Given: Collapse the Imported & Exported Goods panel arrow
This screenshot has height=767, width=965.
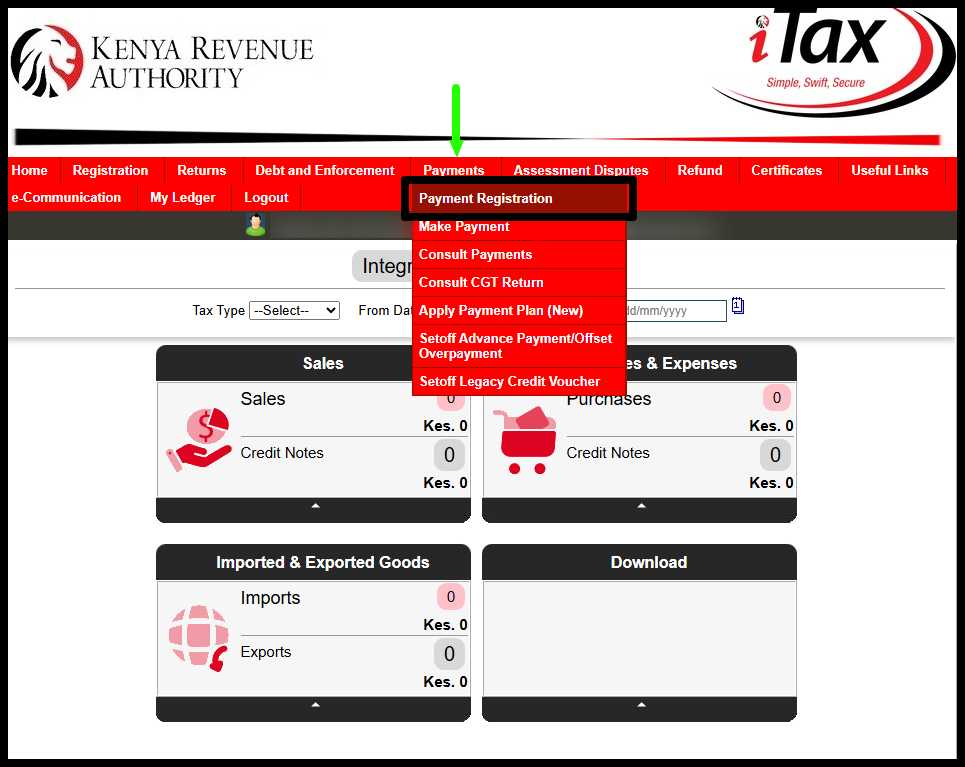Looking at the screenshot, I should pos(315,704).
